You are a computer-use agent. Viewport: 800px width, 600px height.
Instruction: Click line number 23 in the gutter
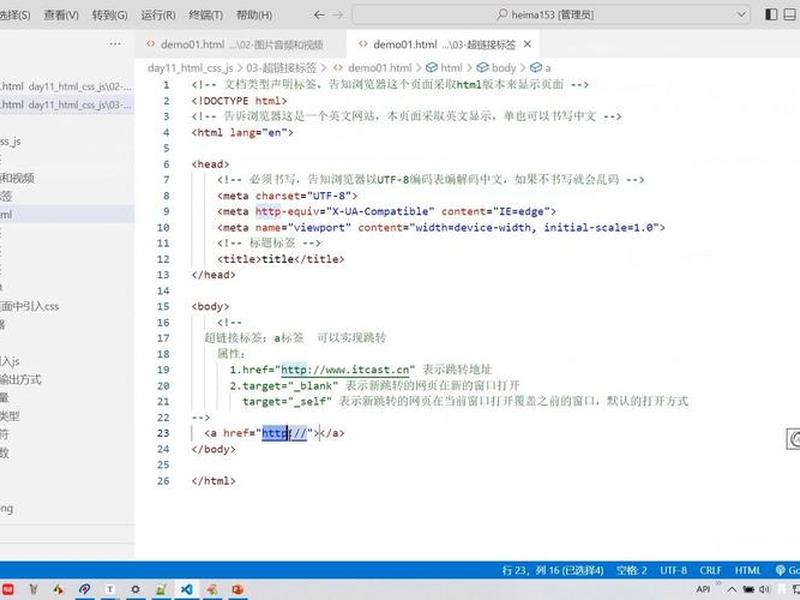coord(163,433)
